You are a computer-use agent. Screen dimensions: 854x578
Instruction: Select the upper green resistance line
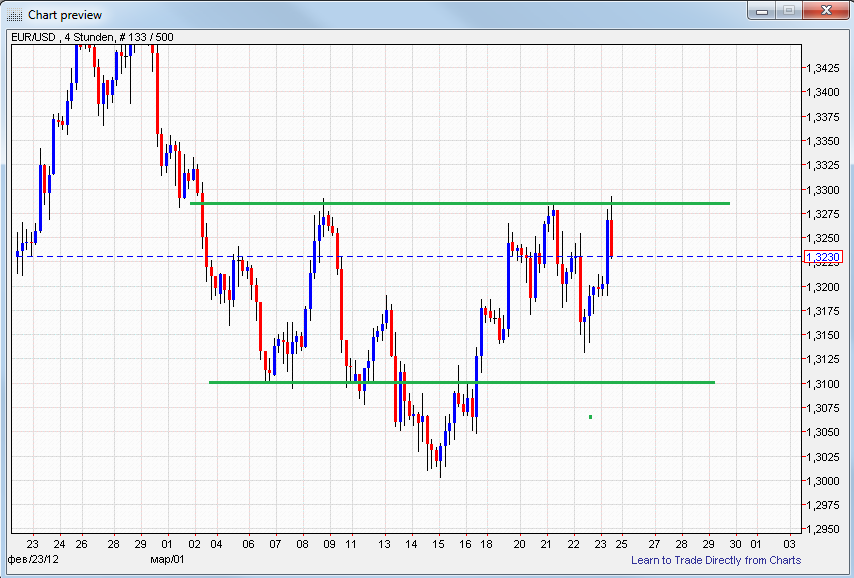(460, 204)
